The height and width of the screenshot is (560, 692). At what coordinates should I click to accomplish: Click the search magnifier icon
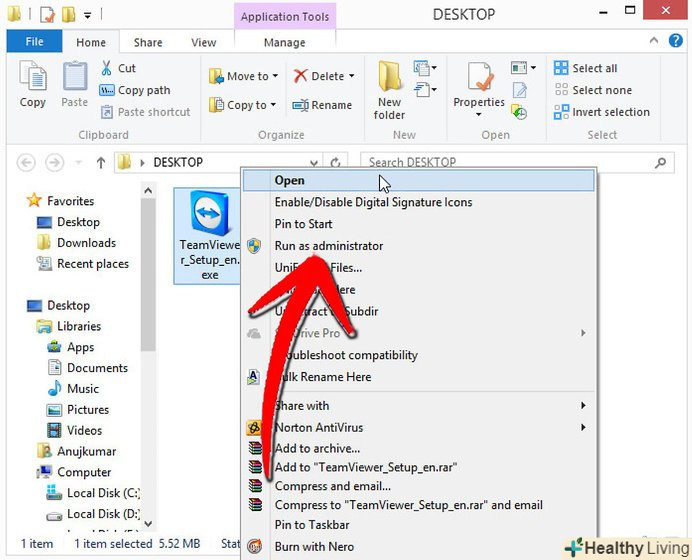[661, 163]
